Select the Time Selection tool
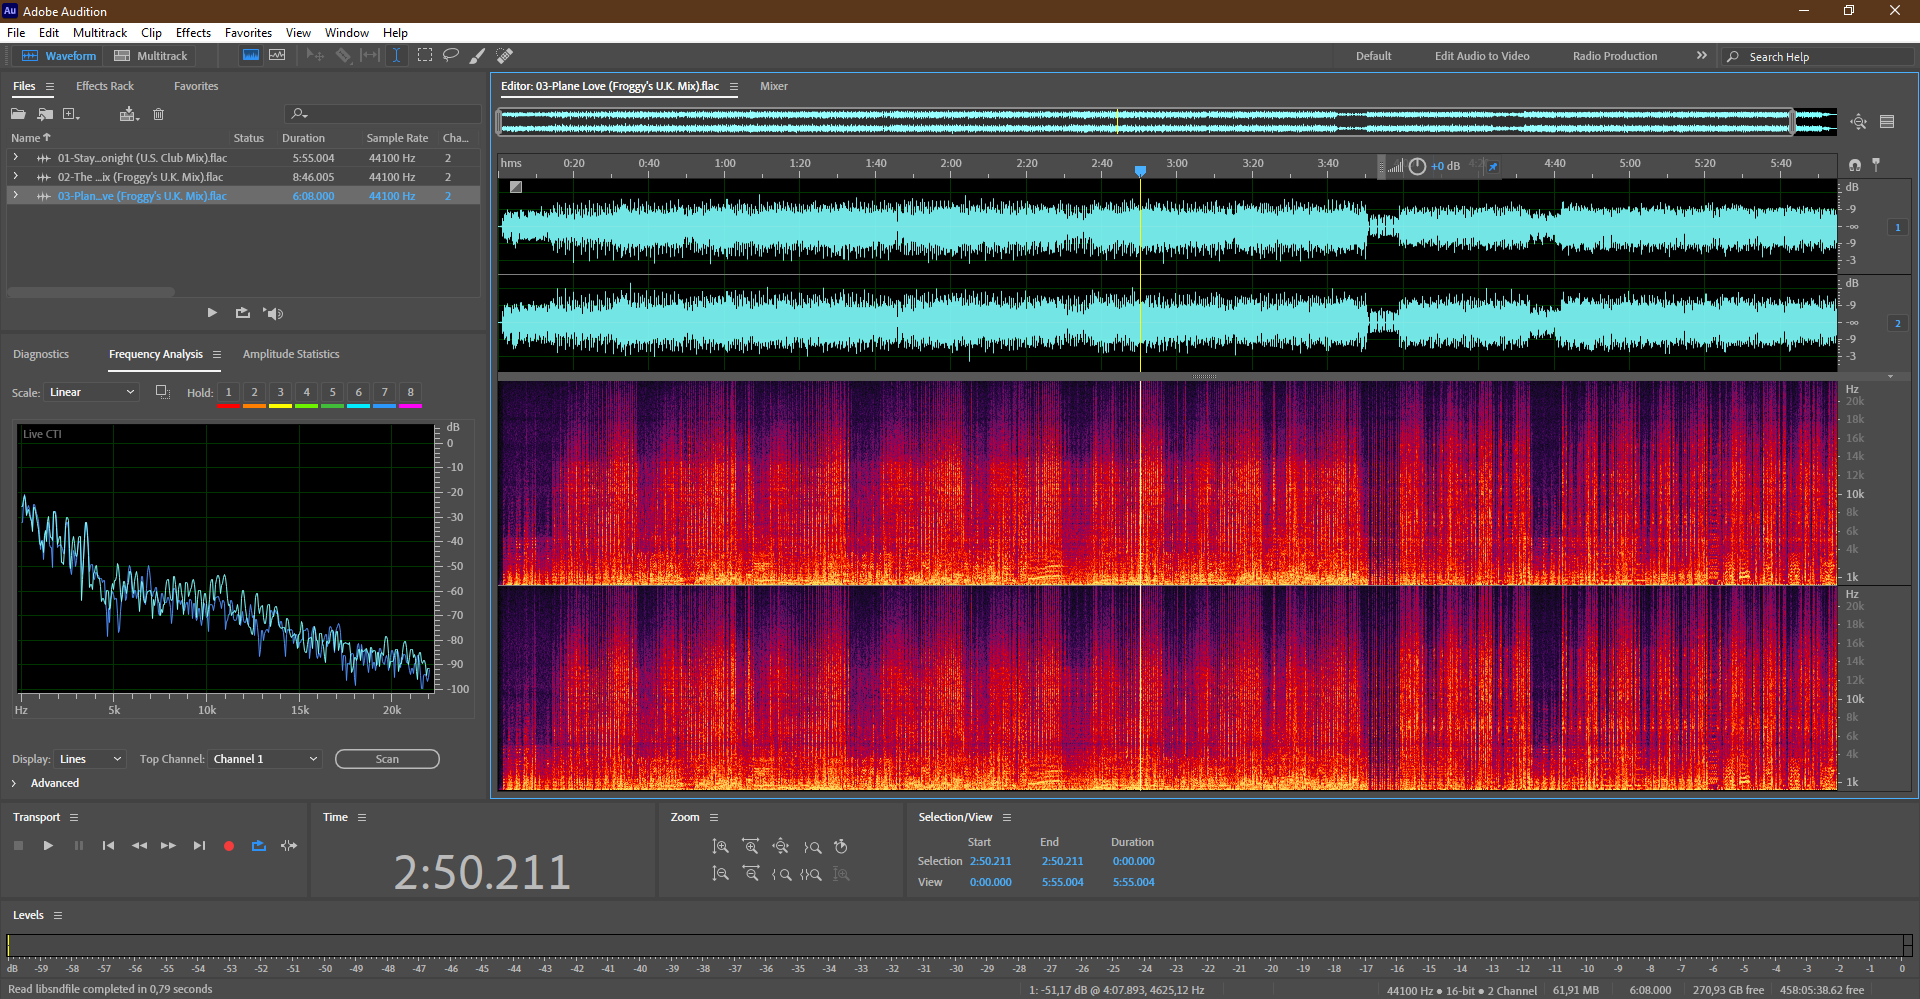This screenshot has height=999, width=1920. pos(396,55)
